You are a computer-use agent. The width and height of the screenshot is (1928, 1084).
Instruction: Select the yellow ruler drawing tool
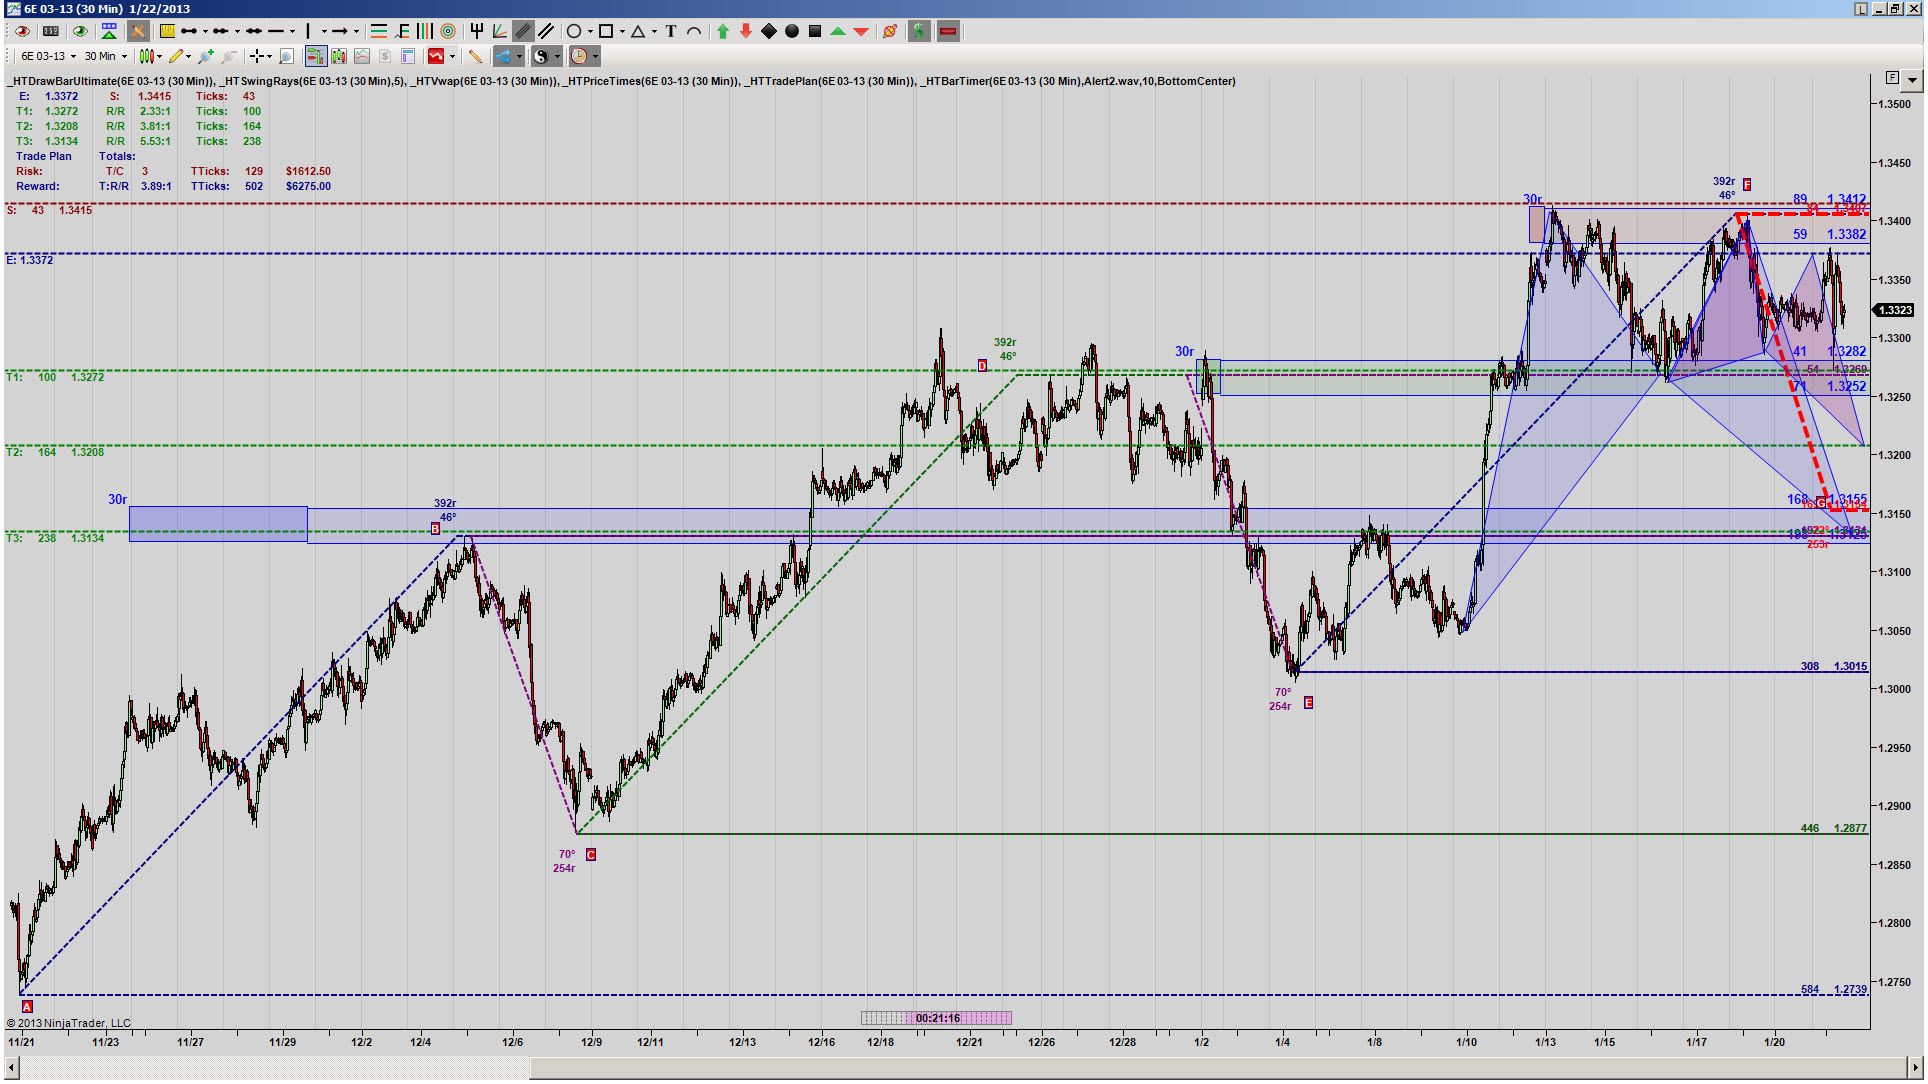[167, 31]
